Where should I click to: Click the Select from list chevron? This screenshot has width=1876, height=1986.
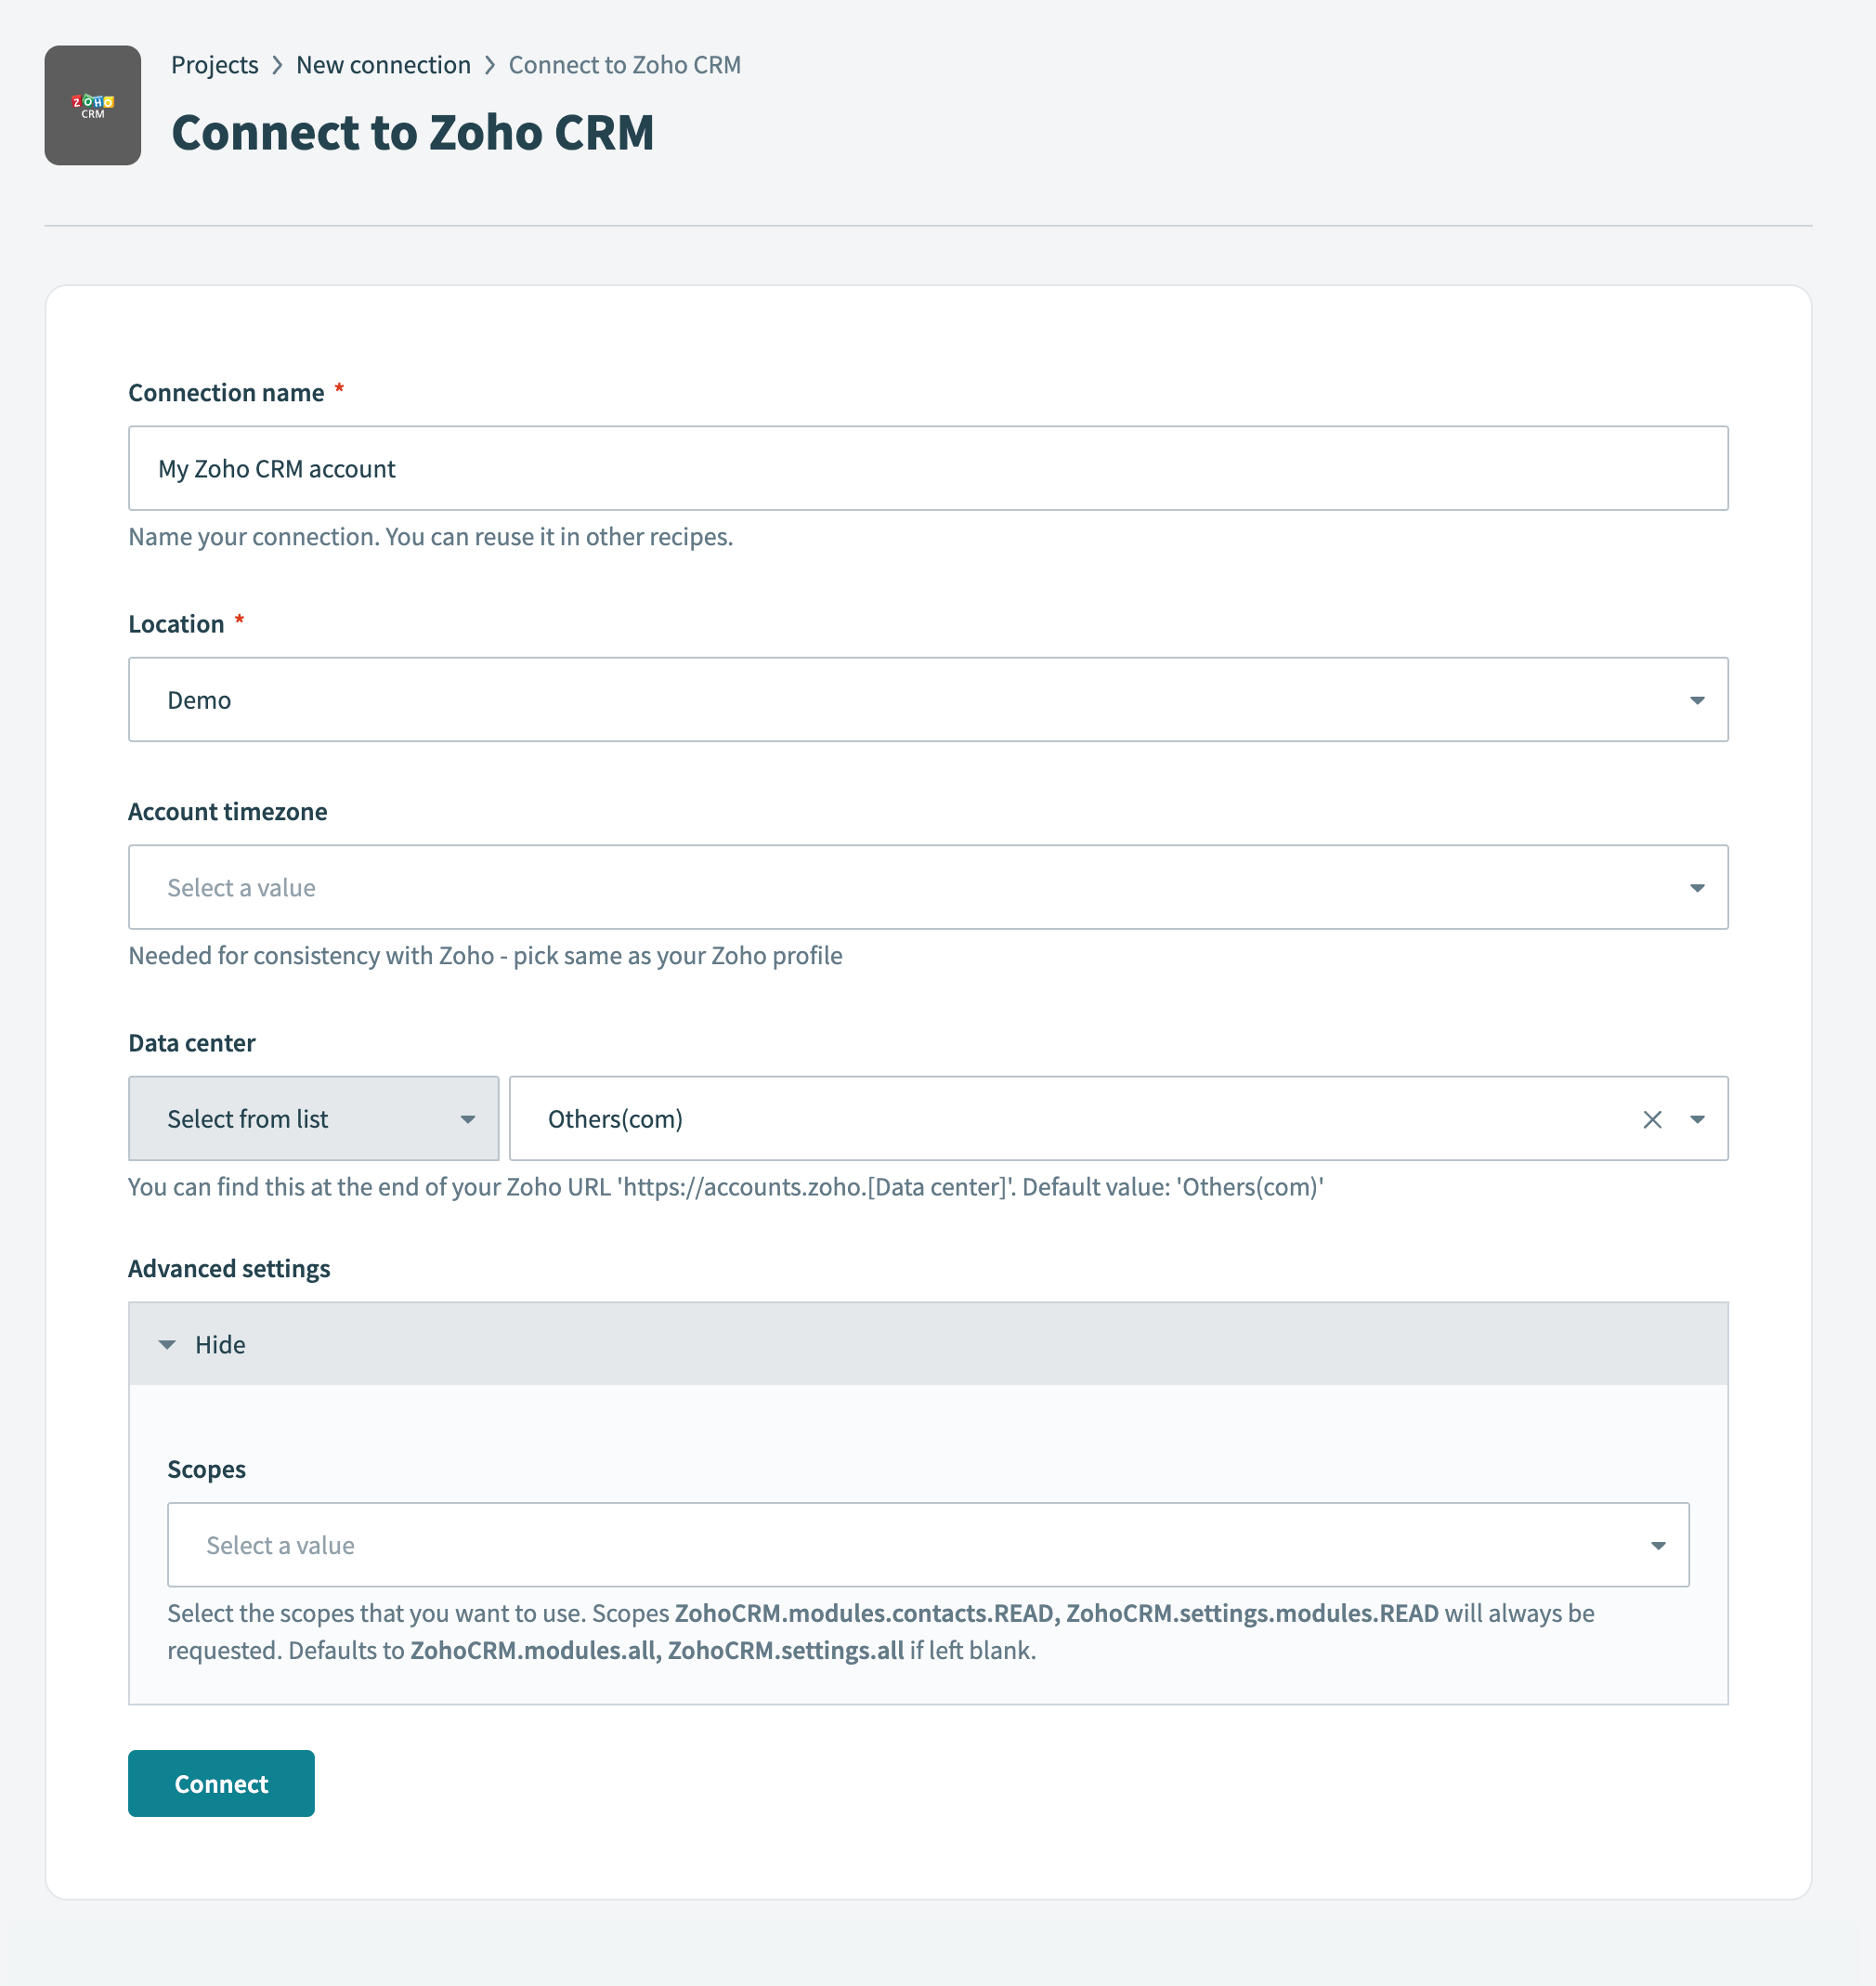tap(467, 1119)
